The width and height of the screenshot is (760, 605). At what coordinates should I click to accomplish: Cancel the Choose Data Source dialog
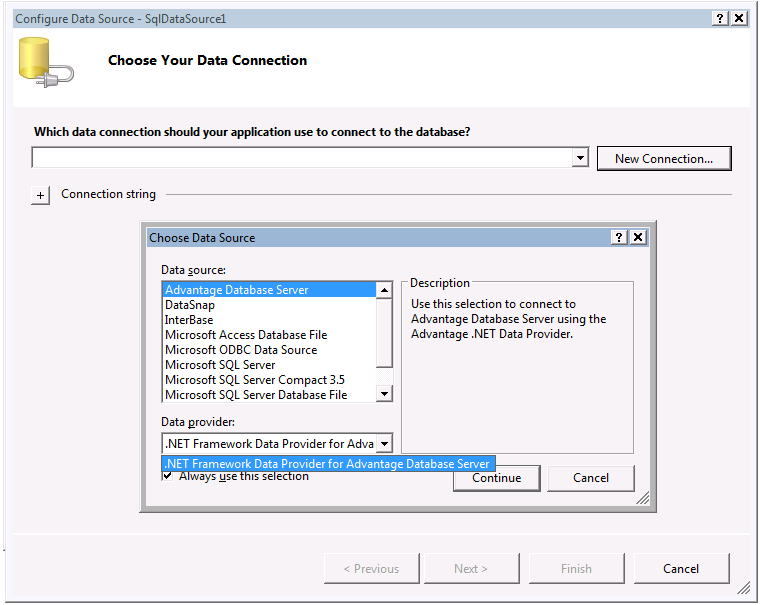(591, 478)
